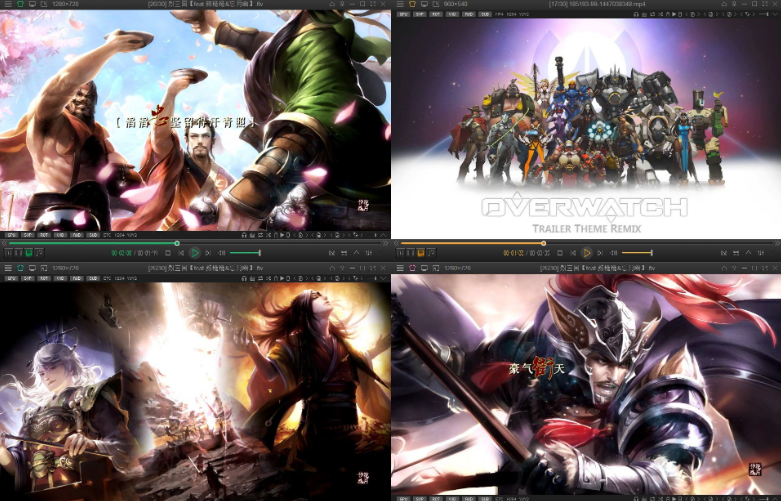The image size is (781, 501).
Task: Open hamburger menu of bottom-left player
Action: coord(7,268)
